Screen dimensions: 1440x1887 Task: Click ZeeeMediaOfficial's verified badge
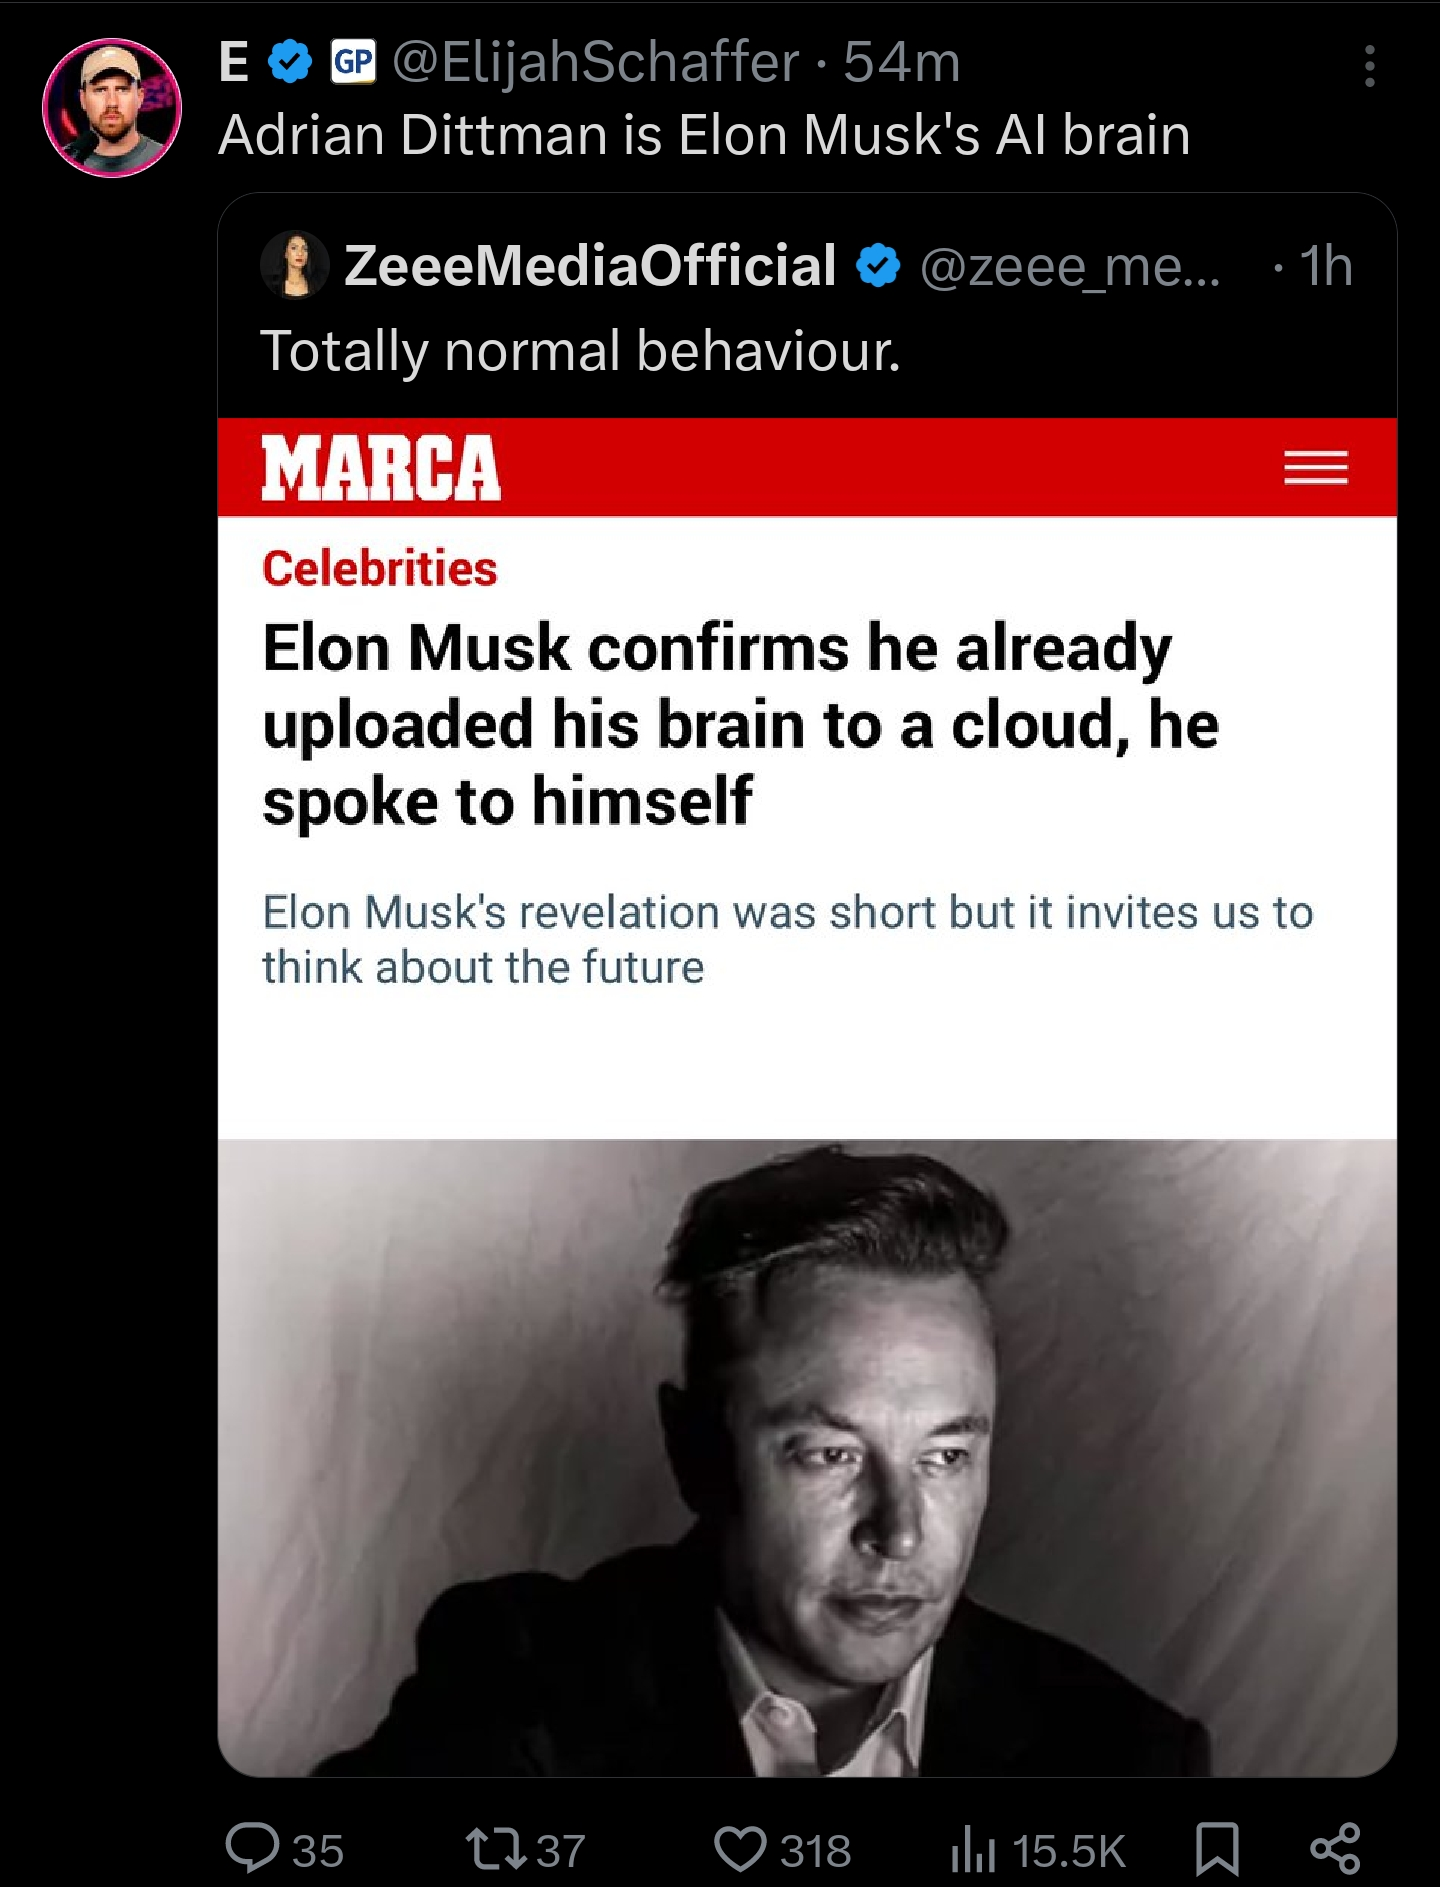pyautogui.click(x=878, y=266)
